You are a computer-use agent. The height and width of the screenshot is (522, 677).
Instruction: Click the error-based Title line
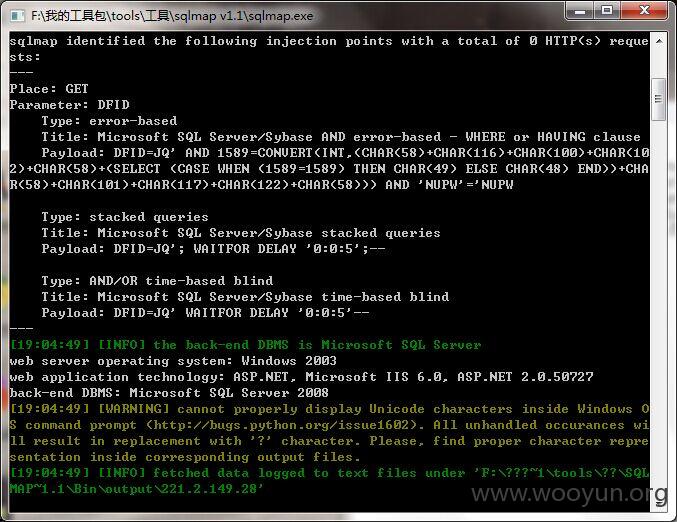pos(341,137)
